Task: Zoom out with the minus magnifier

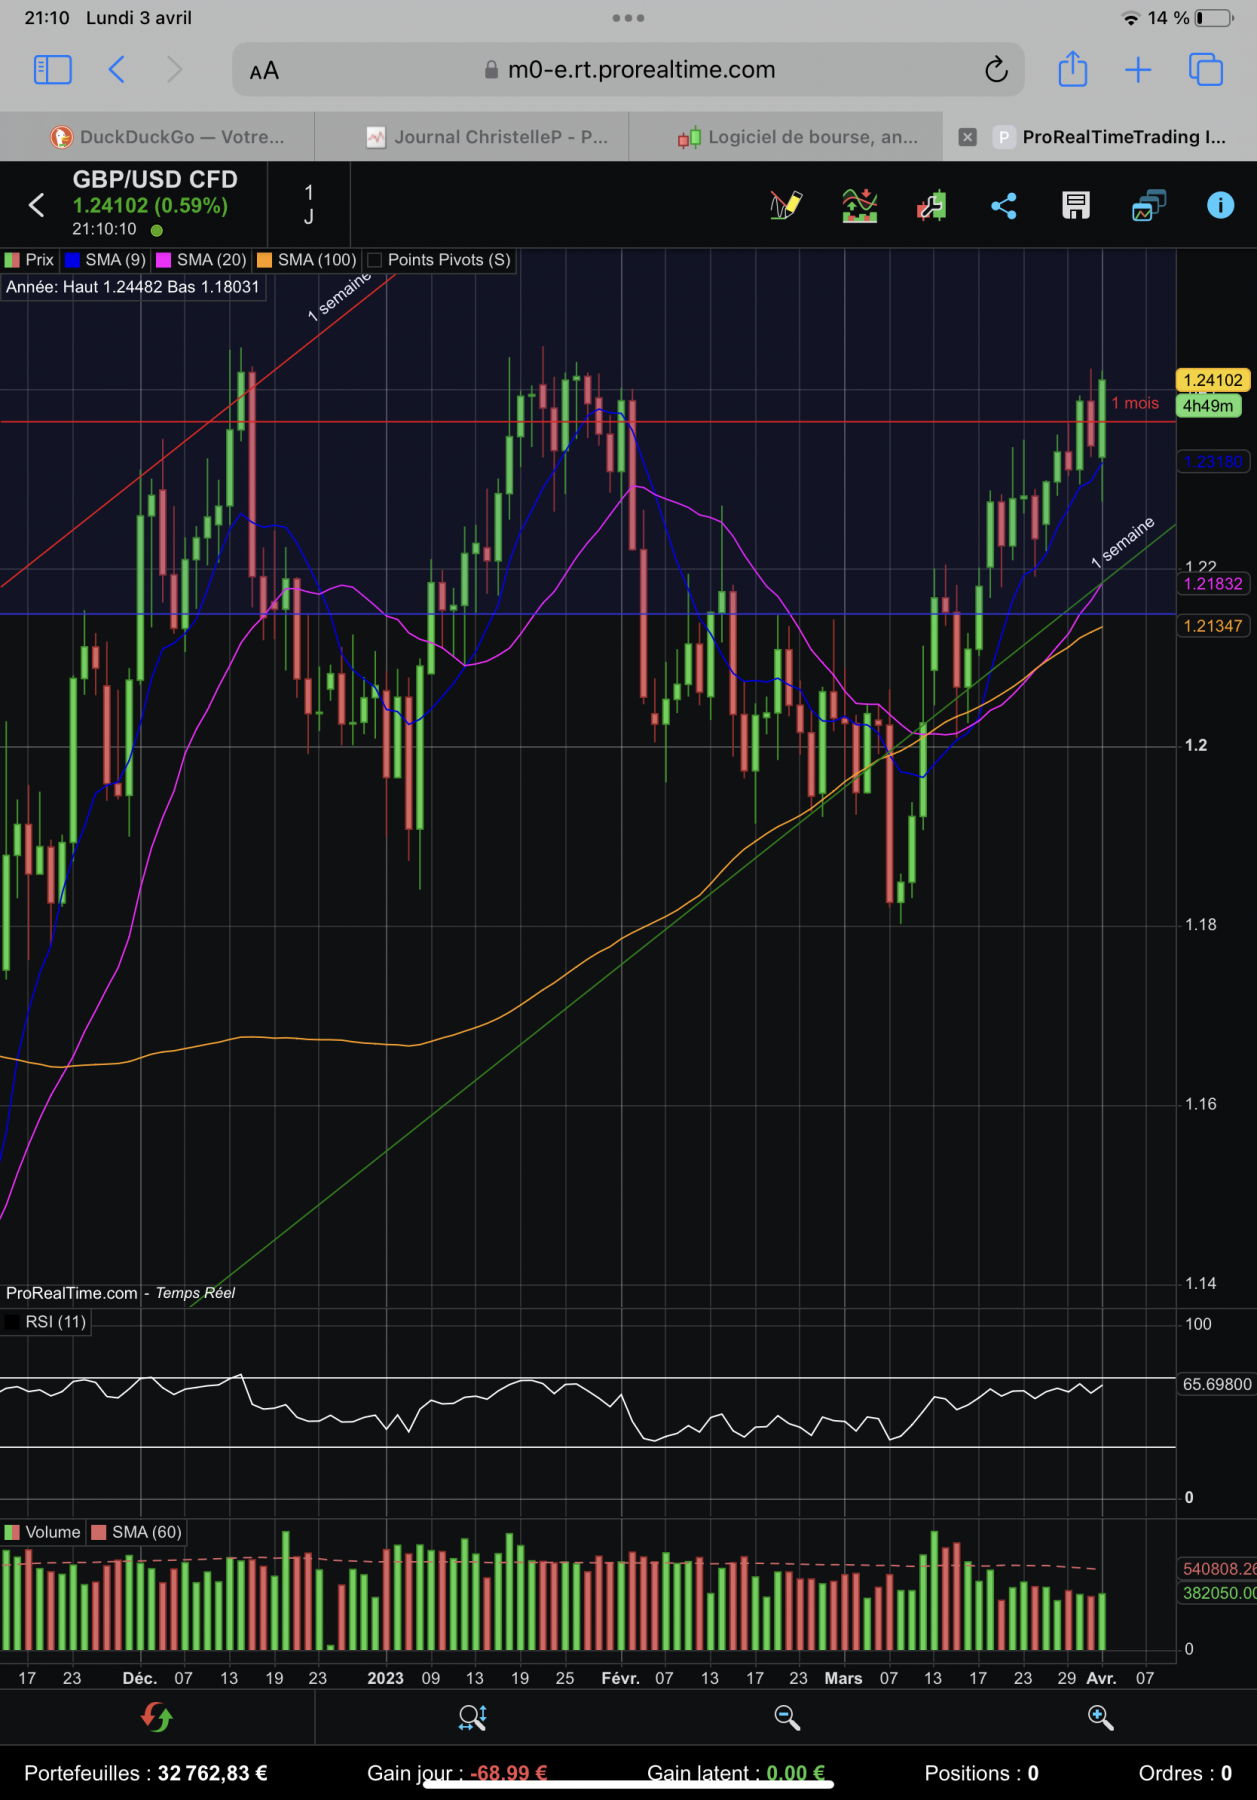Action: pyautogui.click(x=787, y=1717)
